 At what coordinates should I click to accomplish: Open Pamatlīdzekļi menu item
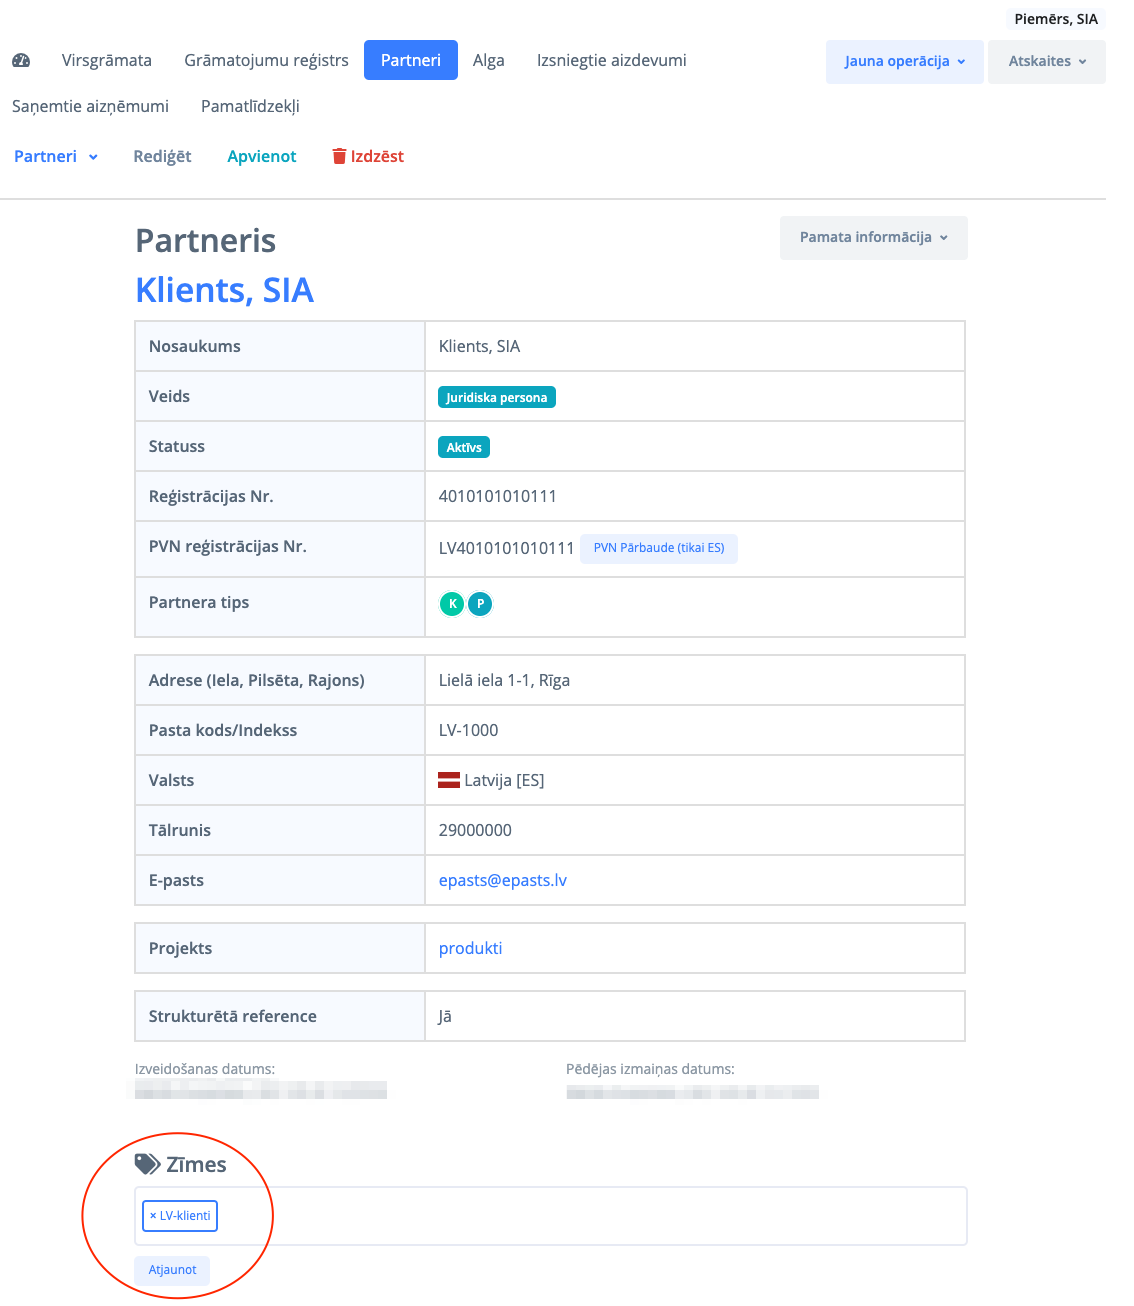point(250,106)
